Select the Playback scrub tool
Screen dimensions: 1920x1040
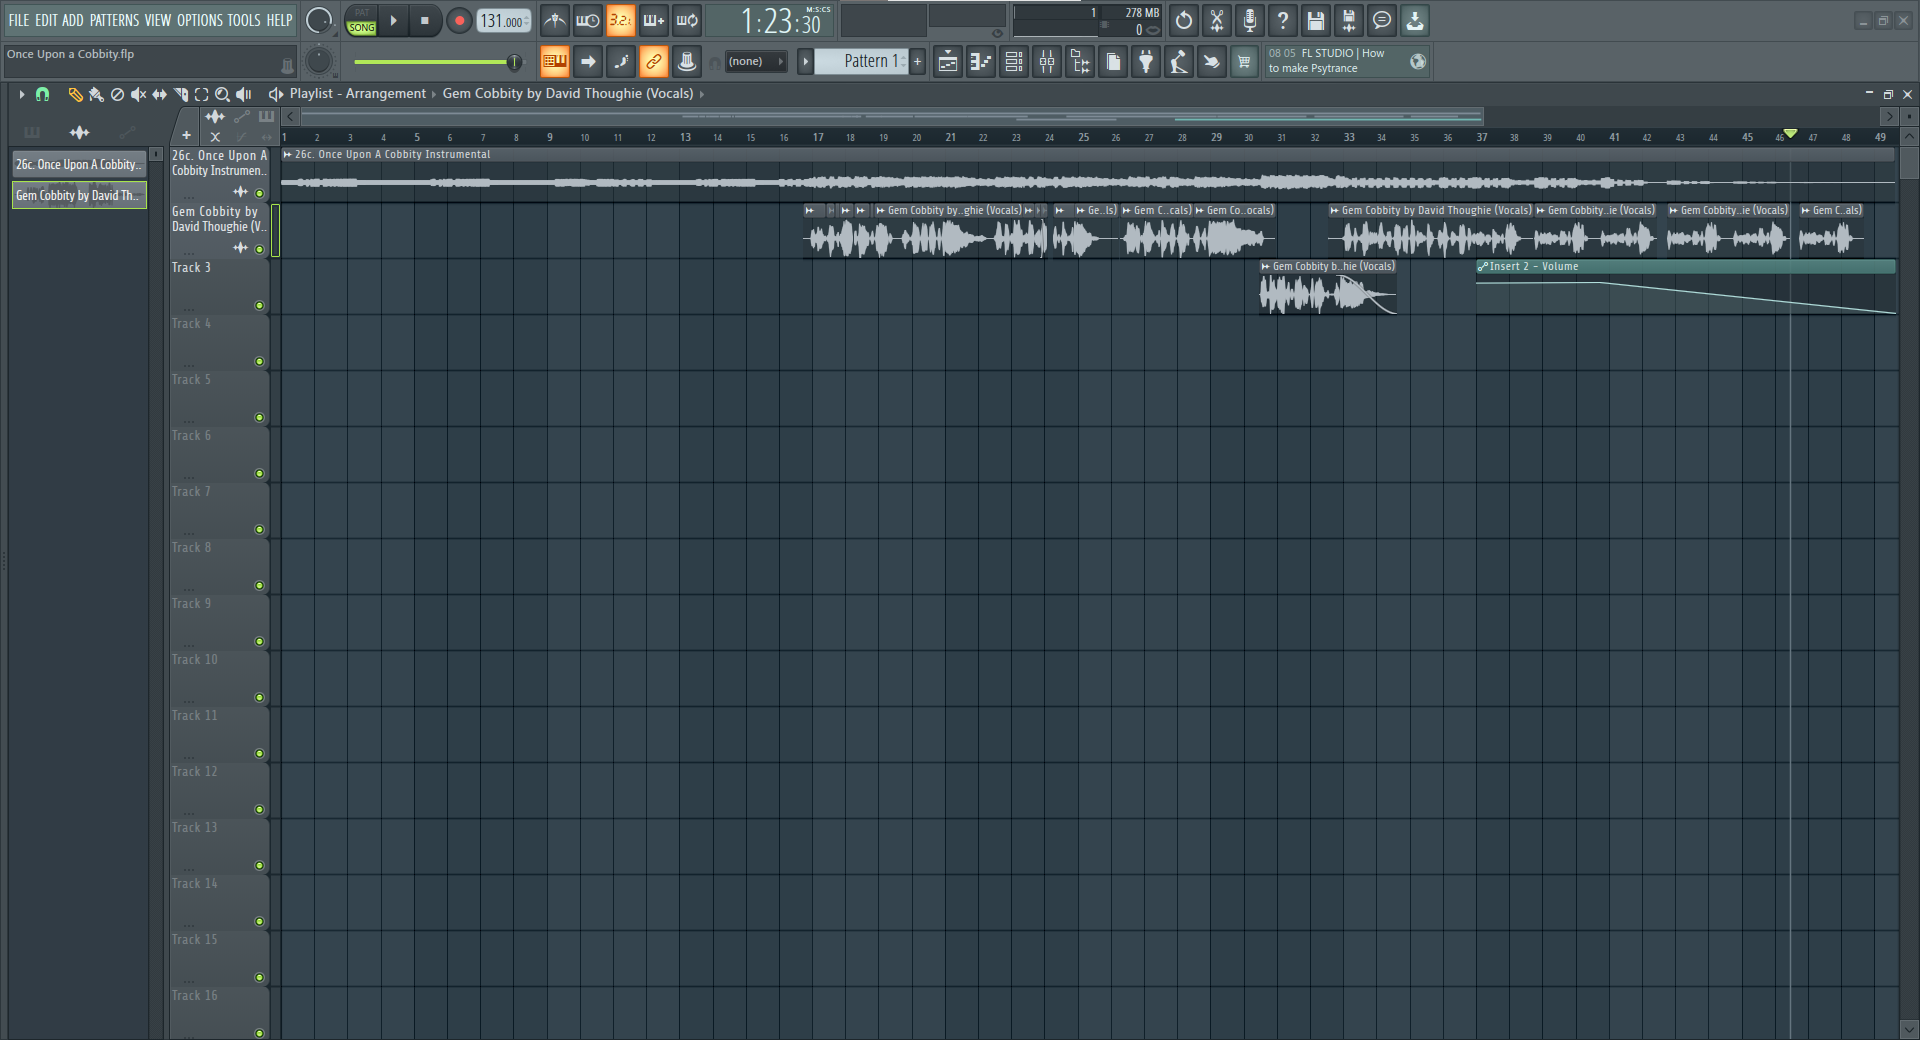tap(243, 94)
